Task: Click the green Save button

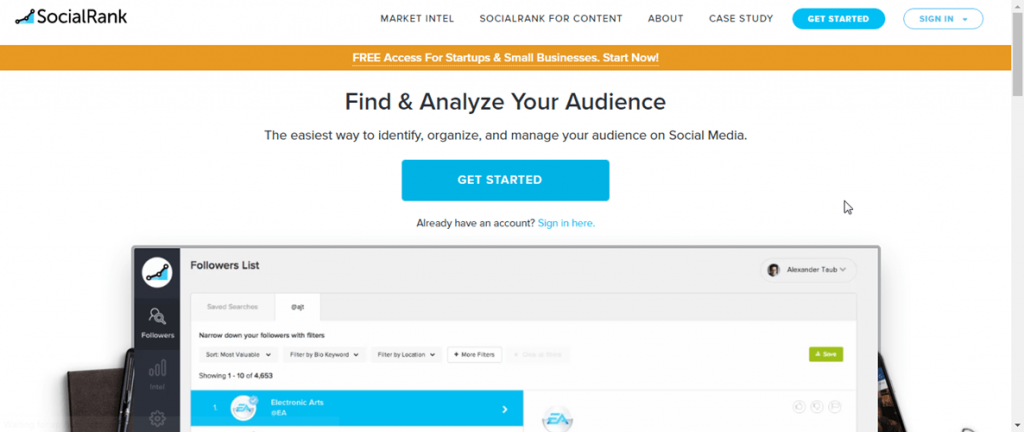Action: point(826,354)
